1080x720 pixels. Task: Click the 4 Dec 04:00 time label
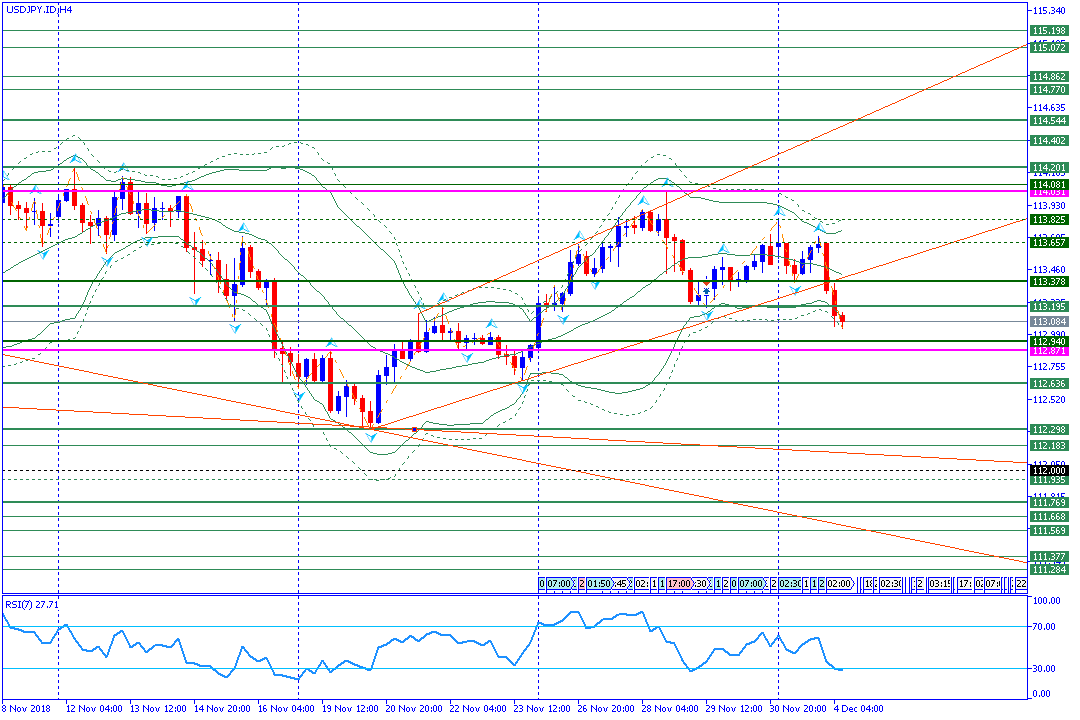click(859, 708)
